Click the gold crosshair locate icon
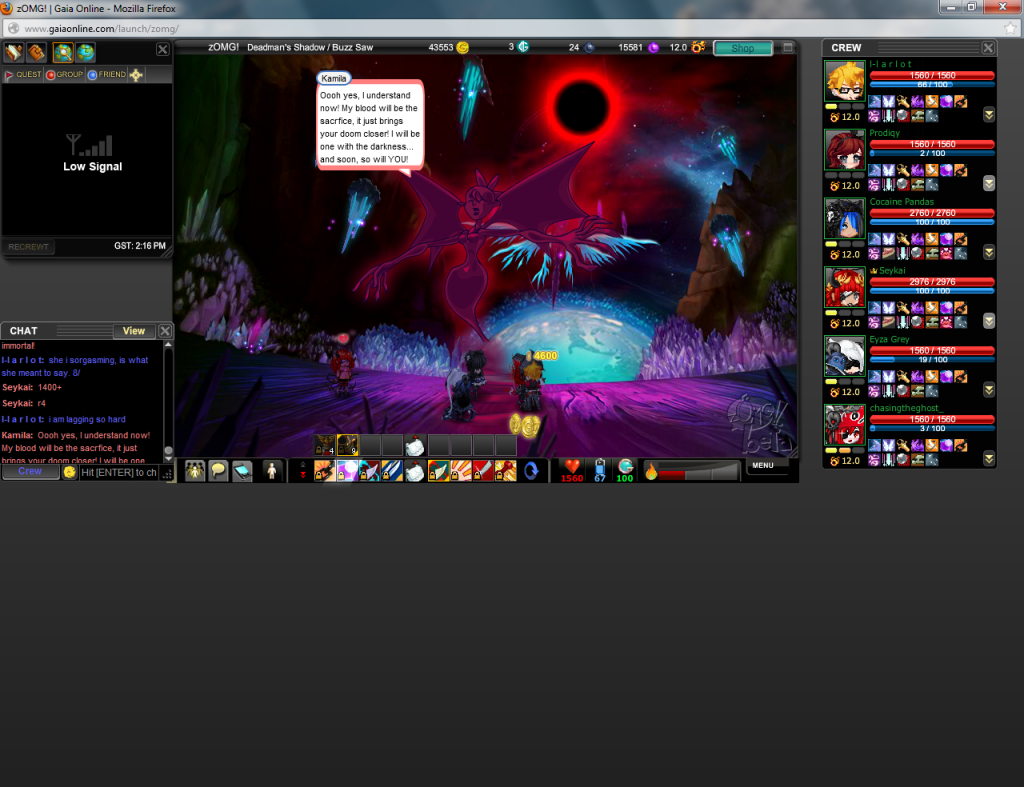 [x=136, y=74]
